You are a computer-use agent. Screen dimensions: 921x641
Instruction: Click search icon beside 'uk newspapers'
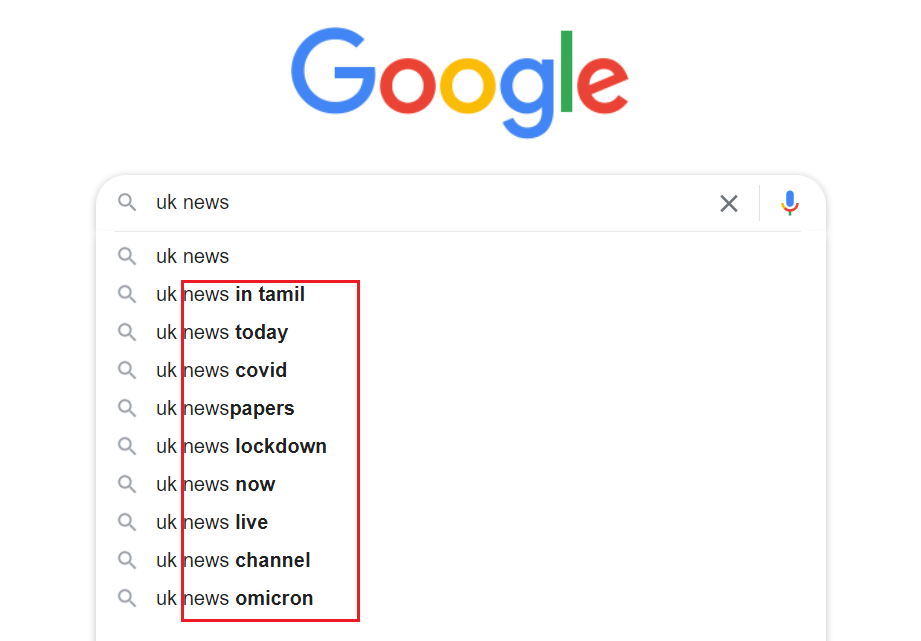coord(127,409)
